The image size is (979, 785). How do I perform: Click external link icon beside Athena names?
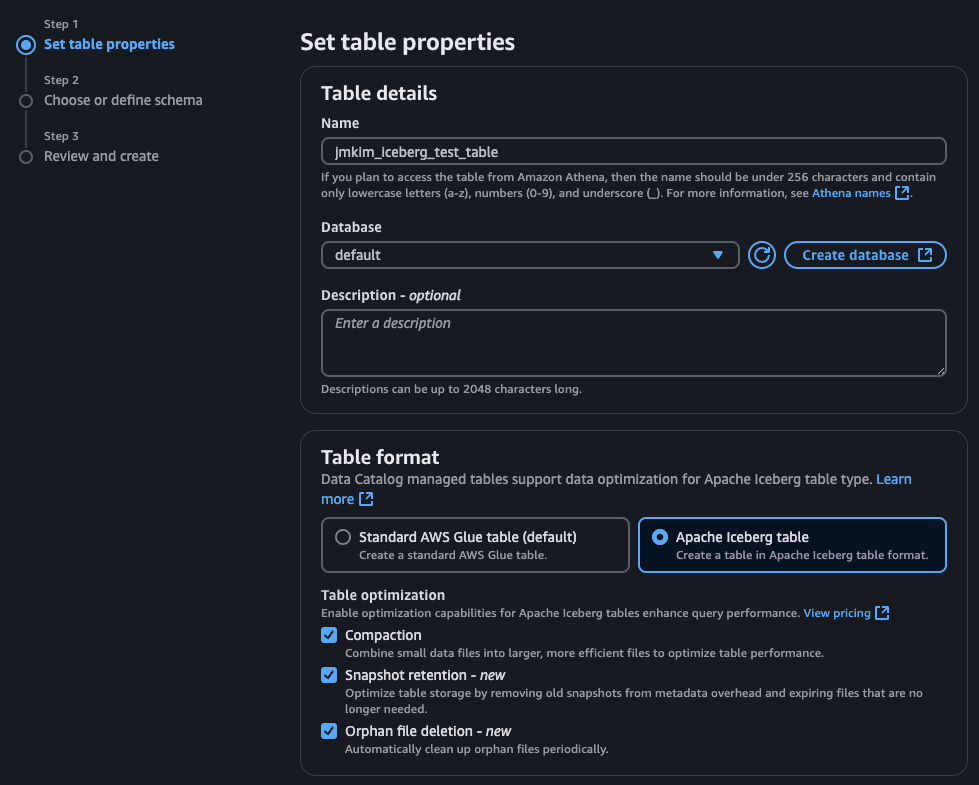902,193
